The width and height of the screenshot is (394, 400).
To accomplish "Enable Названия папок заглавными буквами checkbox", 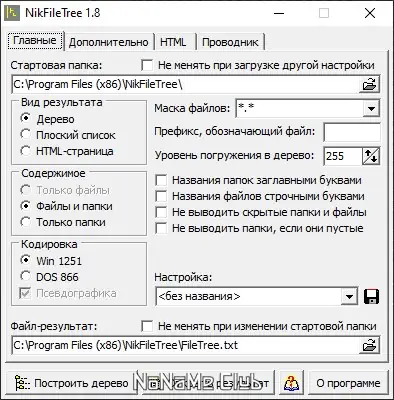I will [259, 180].
